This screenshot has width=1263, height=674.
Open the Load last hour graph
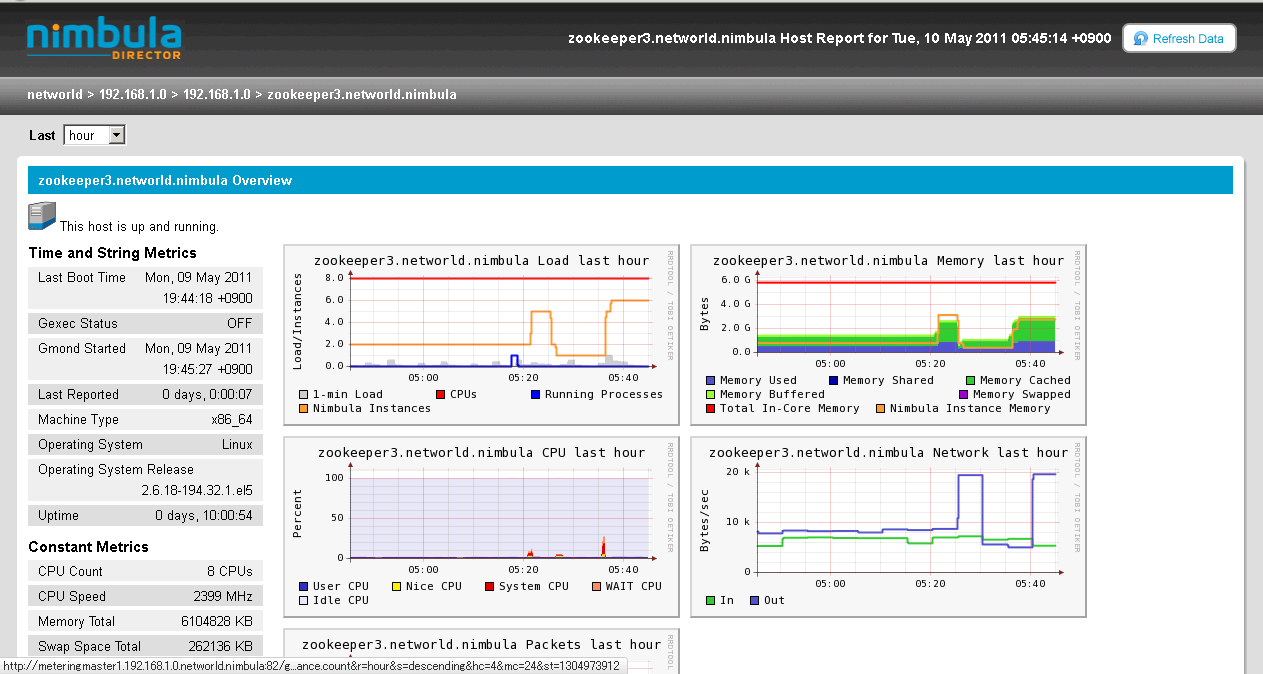click(482, 335)
